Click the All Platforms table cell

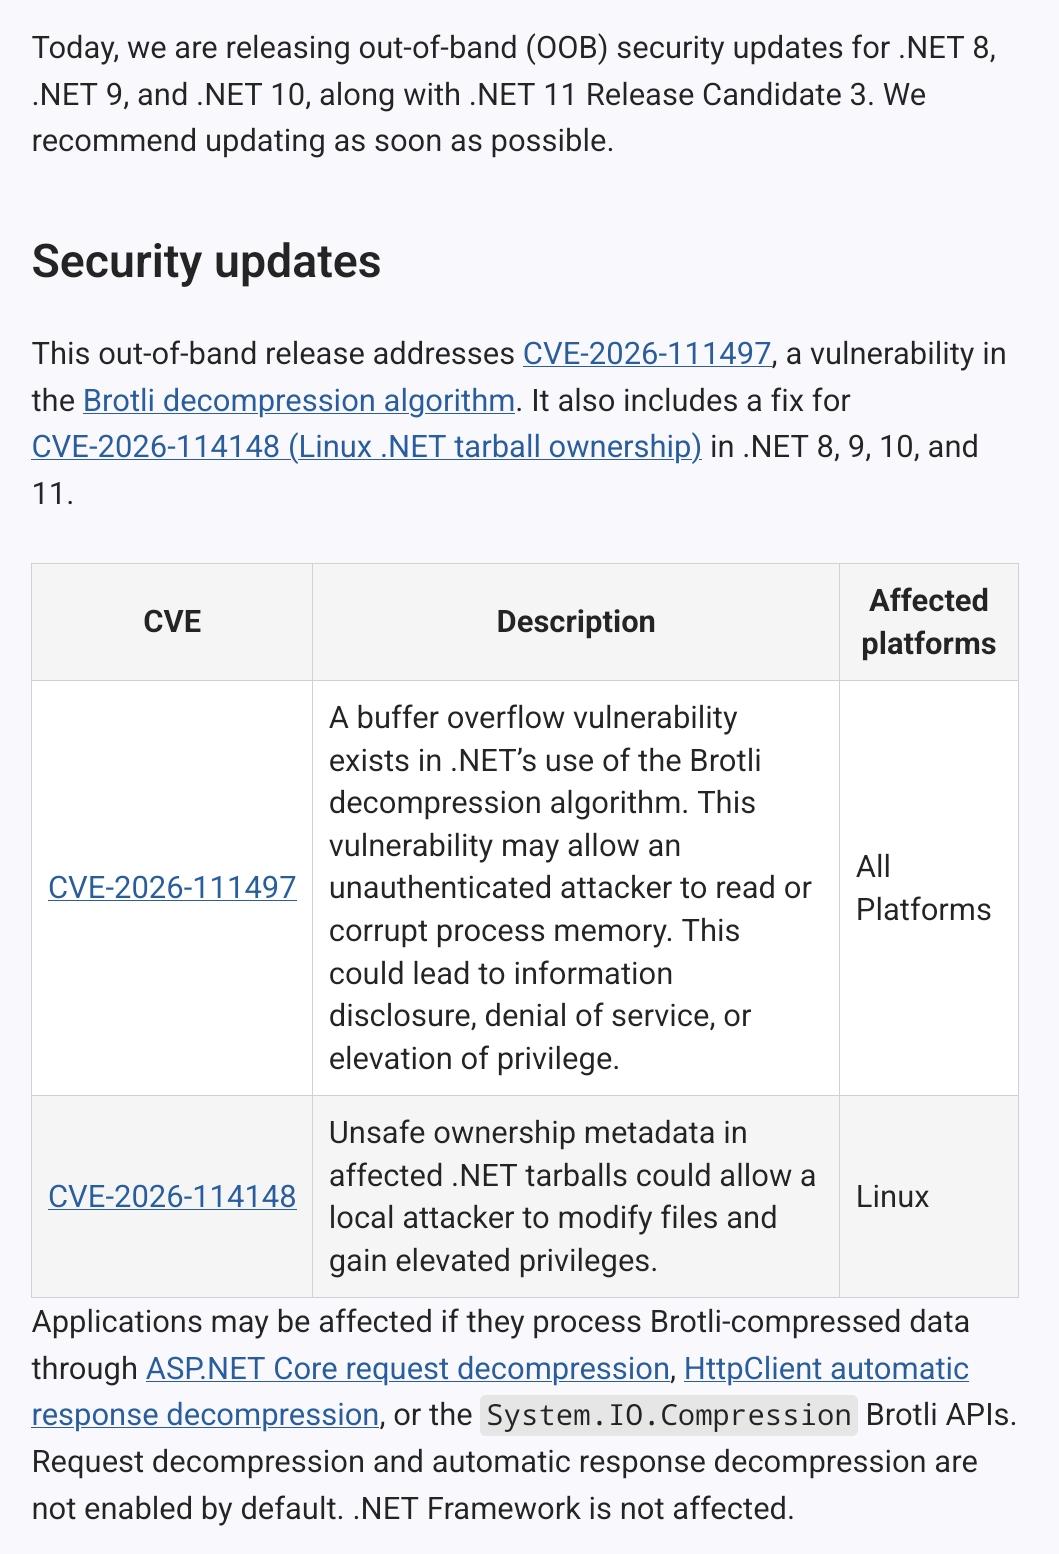pos(929,888)
